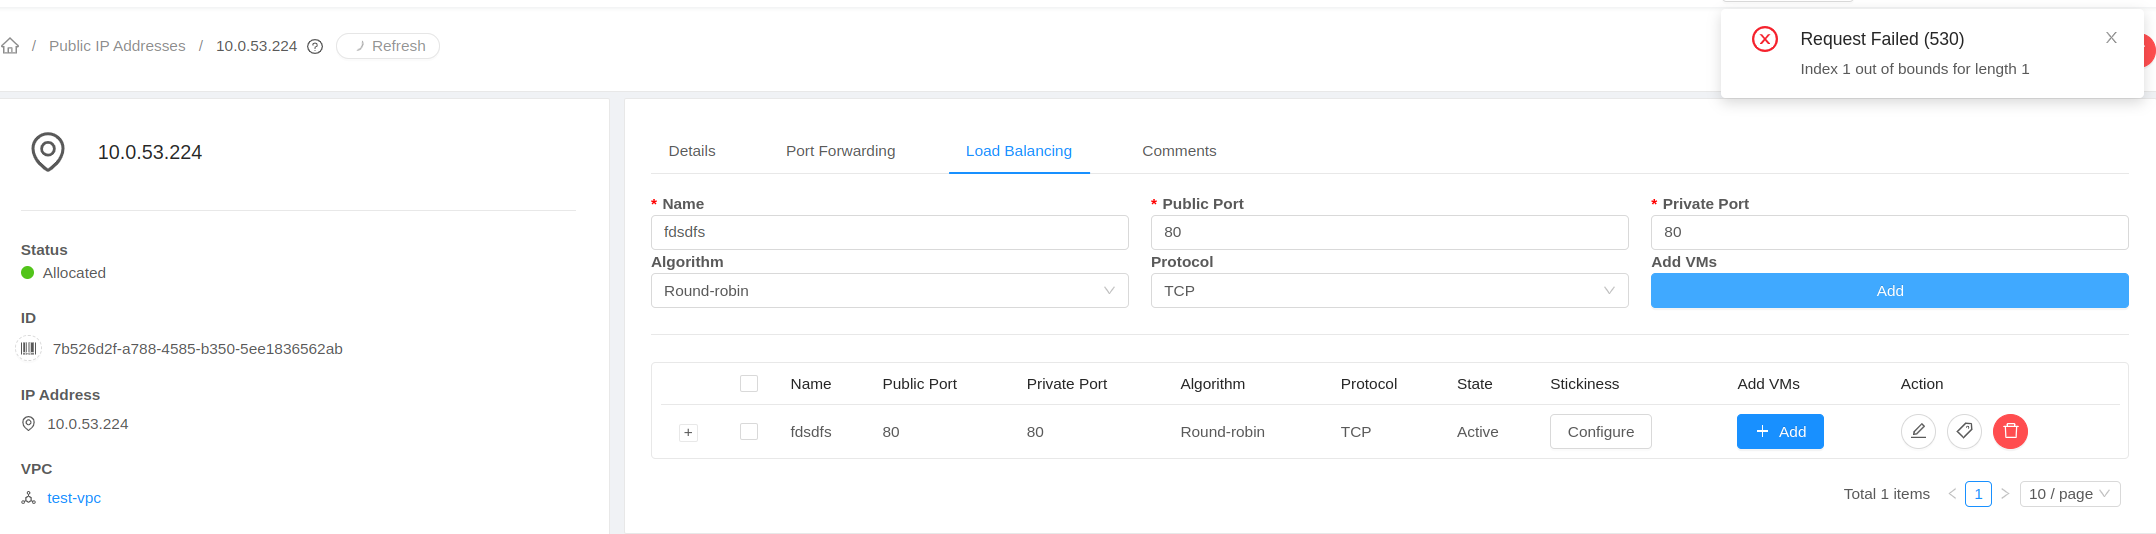This screenshot has width=2156, height=534.
Task: Check the box for the fdsdfs row
Action: coord(749,432)
